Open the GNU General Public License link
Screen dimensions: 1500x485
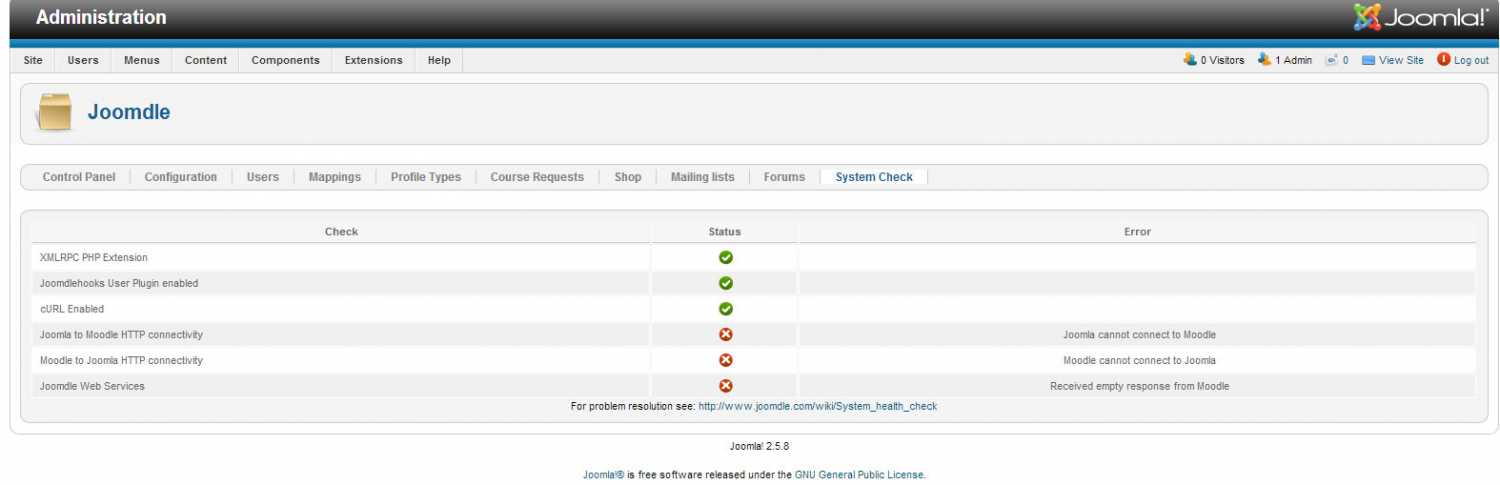click(859, 475)
